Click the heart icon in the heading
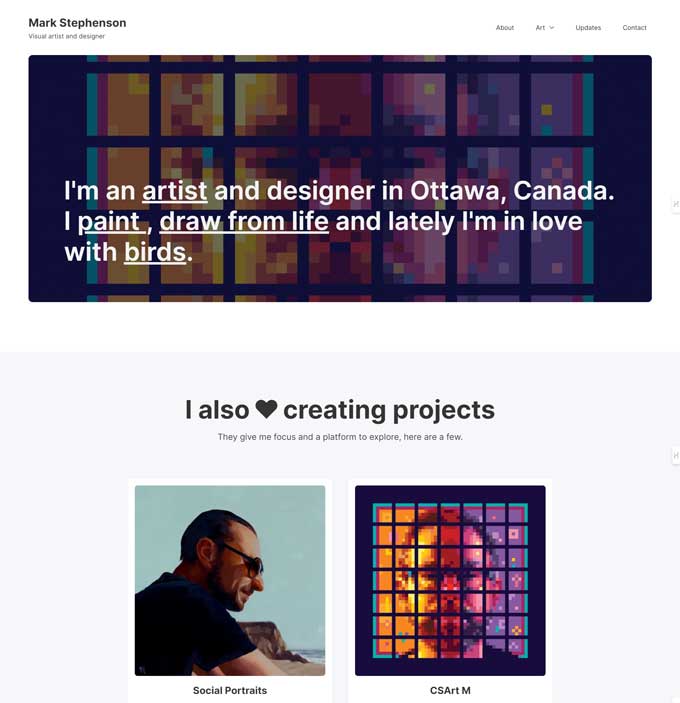This screenshot has width=680, height=703. (x=266, y=409)
